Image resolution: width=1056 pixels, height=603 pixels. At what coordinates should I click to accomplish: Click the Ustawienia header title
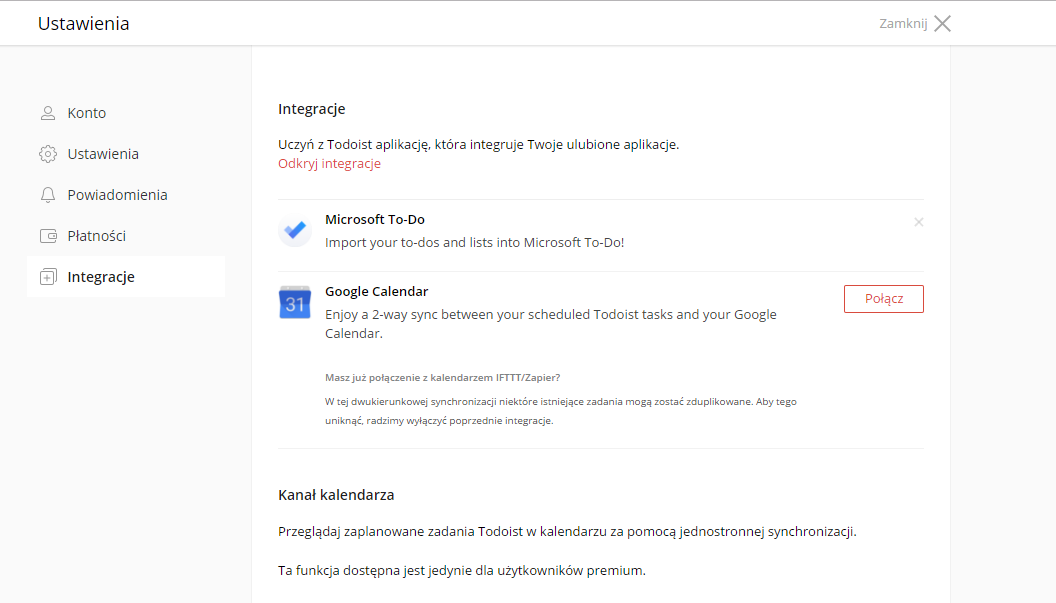click(84, 24)
